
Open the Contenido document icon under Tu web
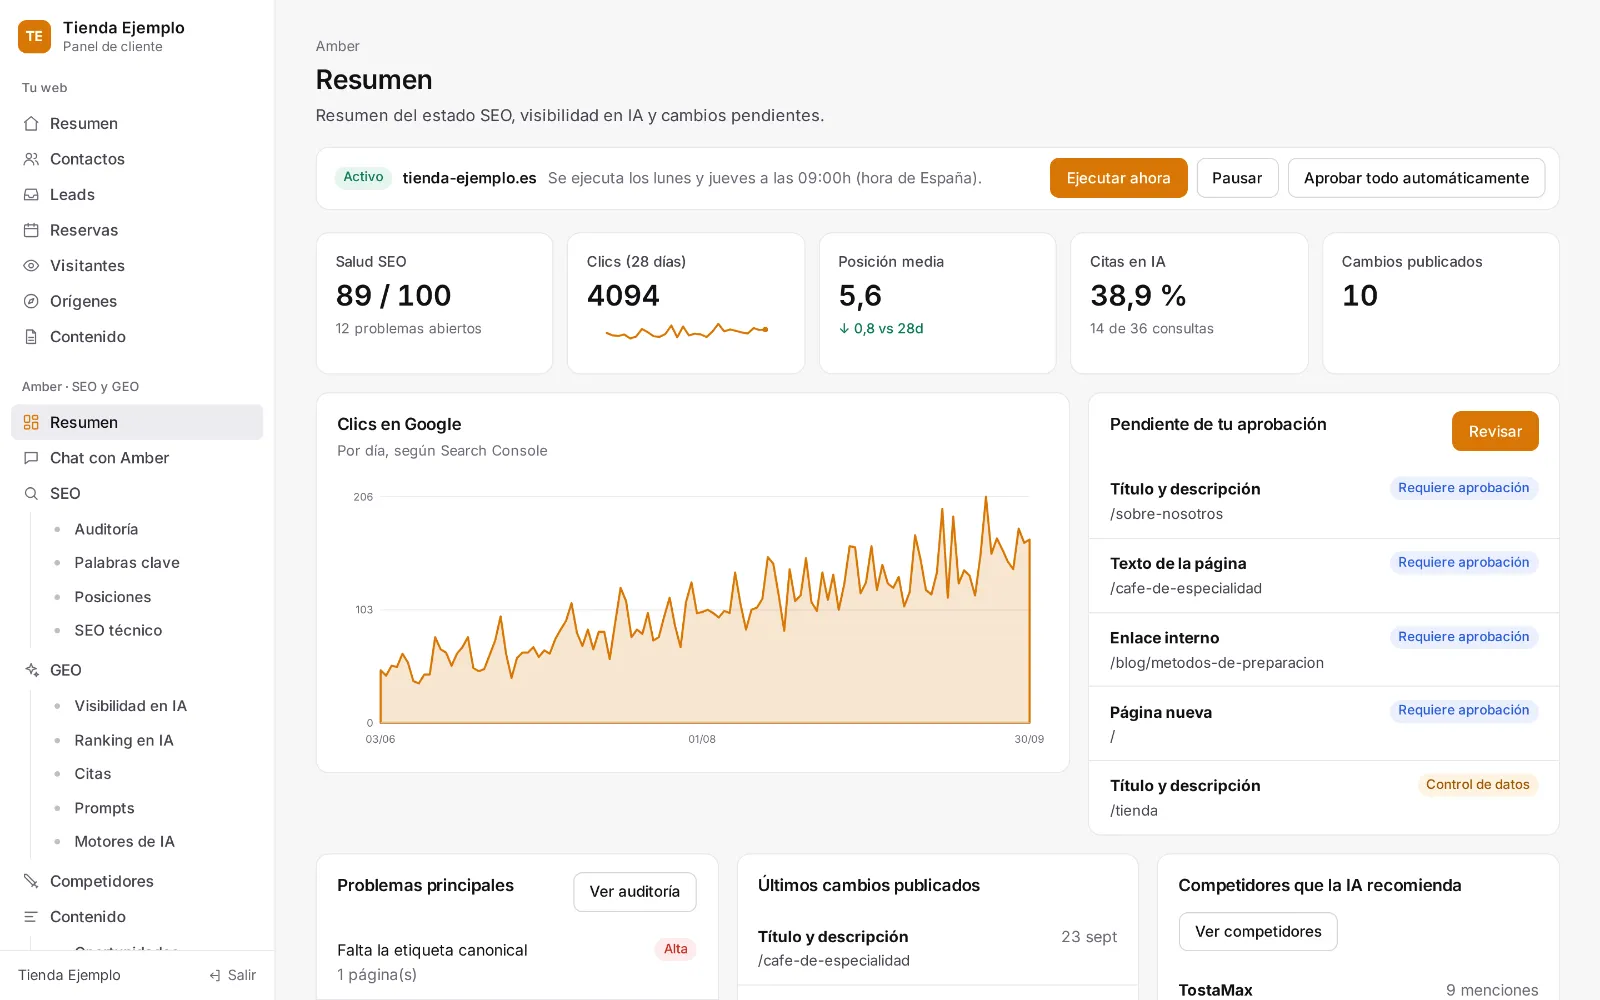(31, 337)
